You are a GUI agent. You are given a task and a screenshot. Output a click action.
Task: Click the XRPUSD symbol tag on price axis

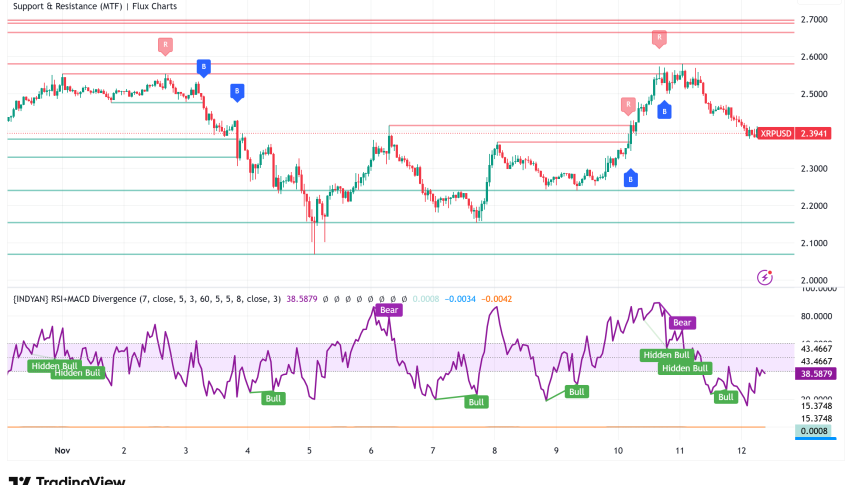[774, 133]
